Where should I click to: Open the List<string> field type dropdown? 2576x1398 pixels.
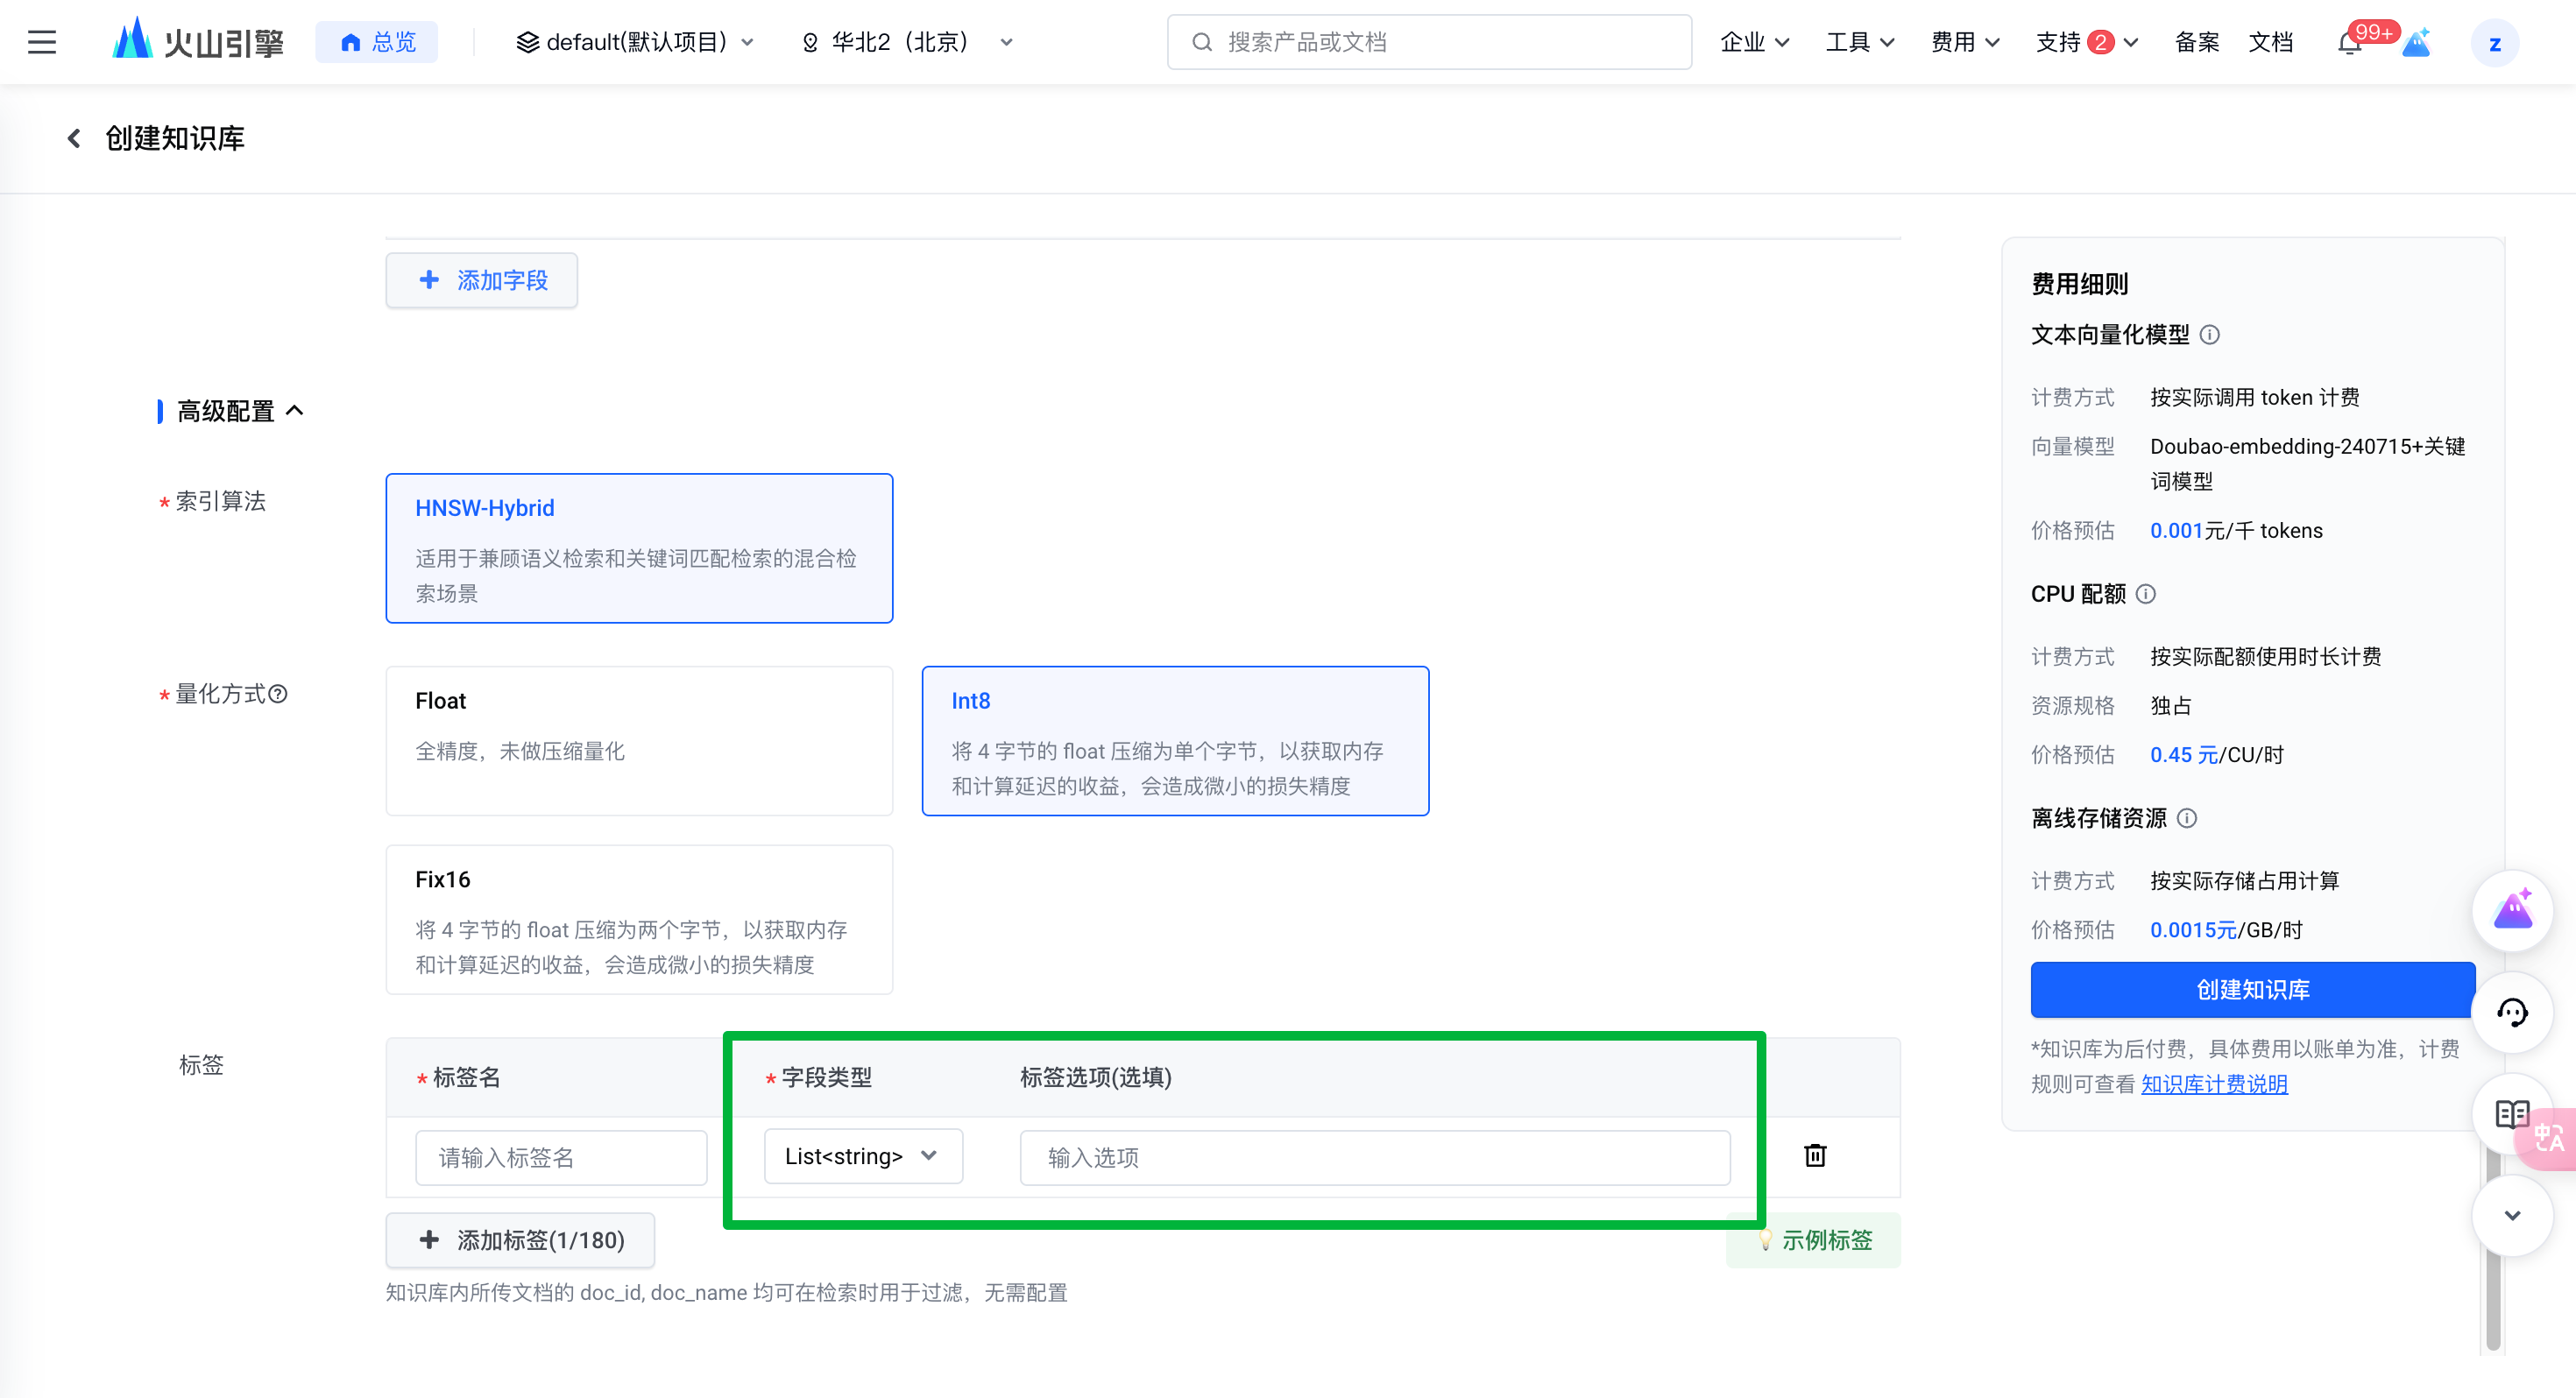coord(863,1156)
